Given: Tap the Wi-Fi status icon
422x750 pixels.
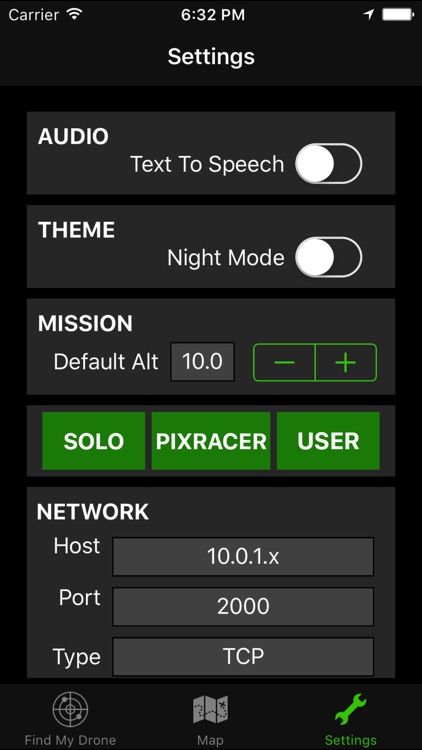Looking at the screenshot, I should tap(74, 14).
